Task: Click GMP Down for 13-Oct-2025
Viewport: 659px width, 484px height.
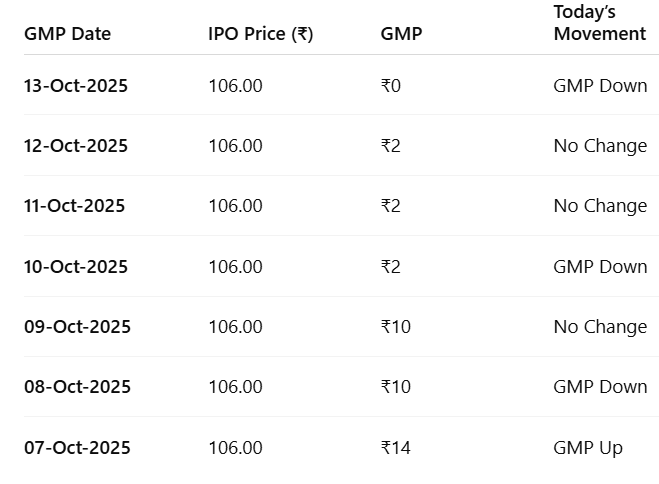Action: 600,86
